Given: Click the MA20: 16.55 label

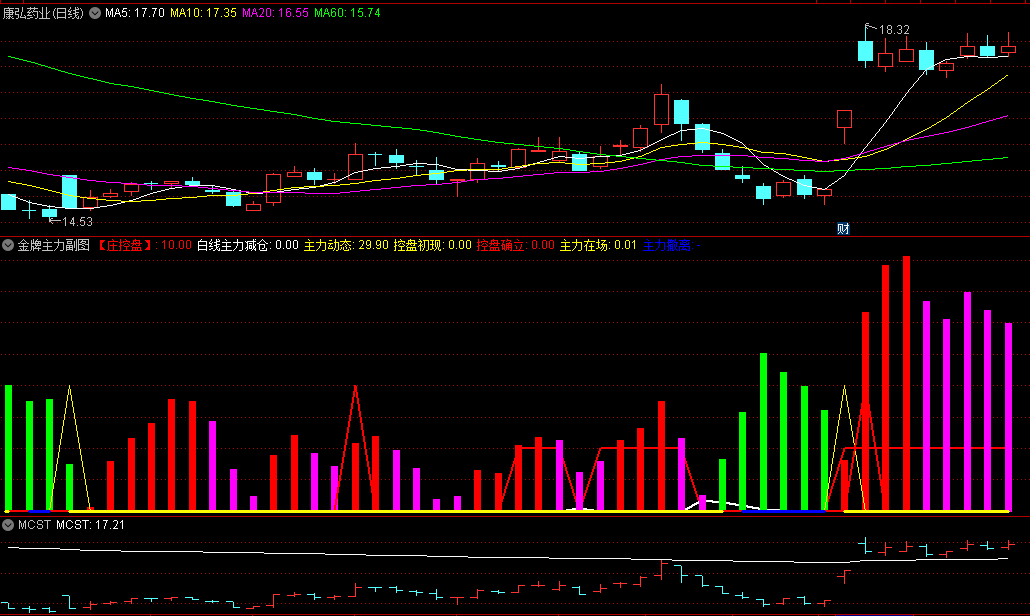Looking at the screenshot, I should [275, 13].
